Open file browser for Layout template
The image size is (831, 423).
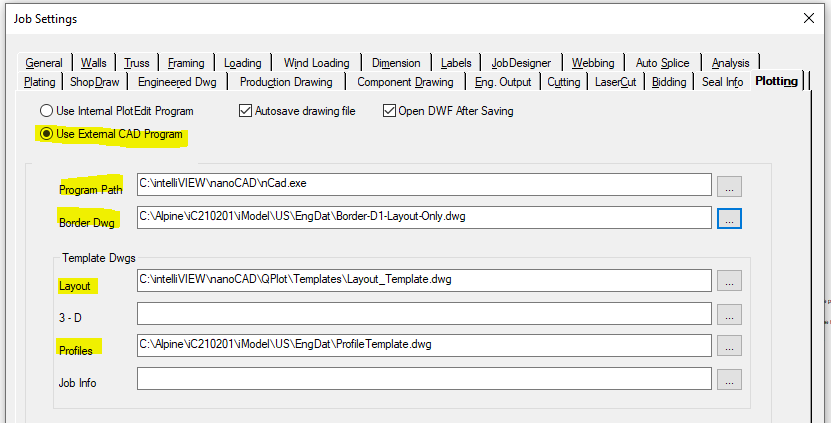point(729,281)
